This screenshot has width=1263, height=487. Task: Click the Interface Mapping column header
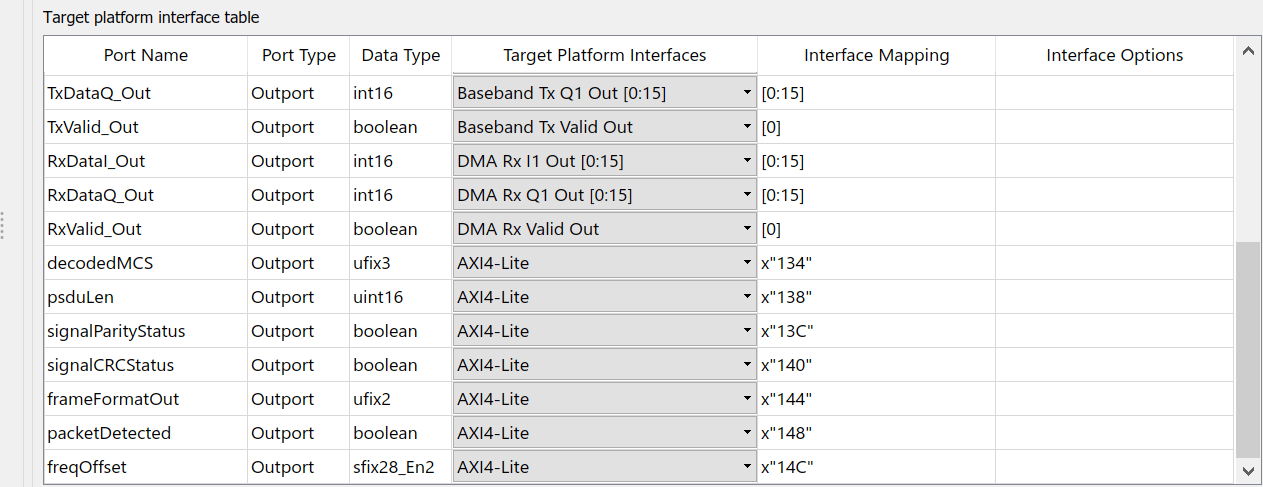(876, 56)
